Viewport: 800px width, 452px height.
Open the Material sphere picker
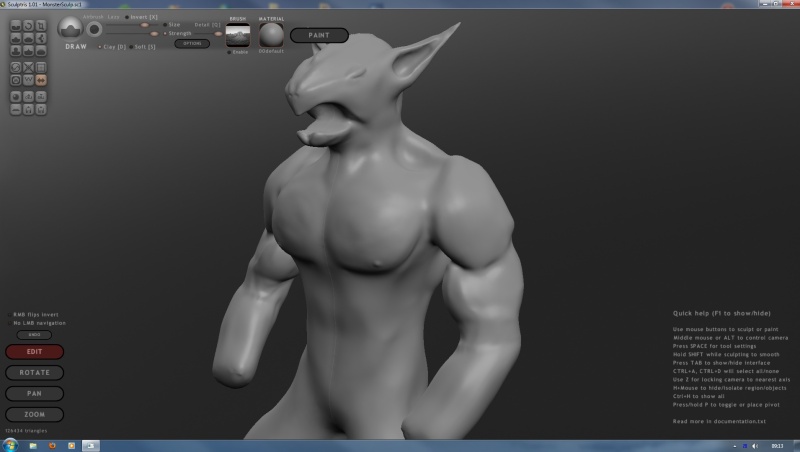tap(271, 35)
